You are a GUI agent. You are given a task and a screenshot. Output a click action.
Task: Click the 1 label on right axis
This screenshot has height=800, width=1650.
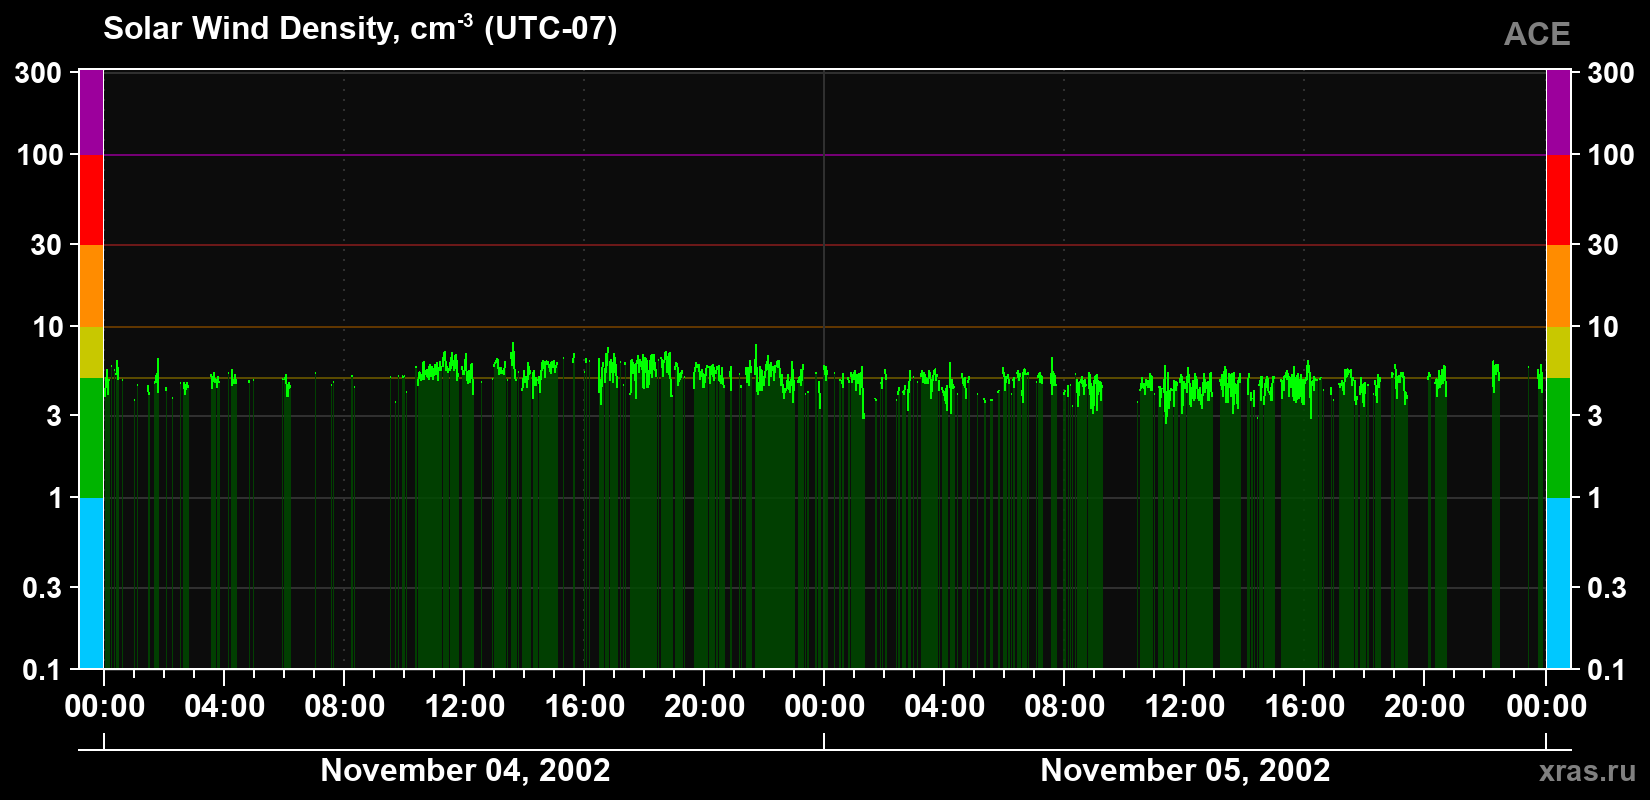click(x=1595, y=498)
